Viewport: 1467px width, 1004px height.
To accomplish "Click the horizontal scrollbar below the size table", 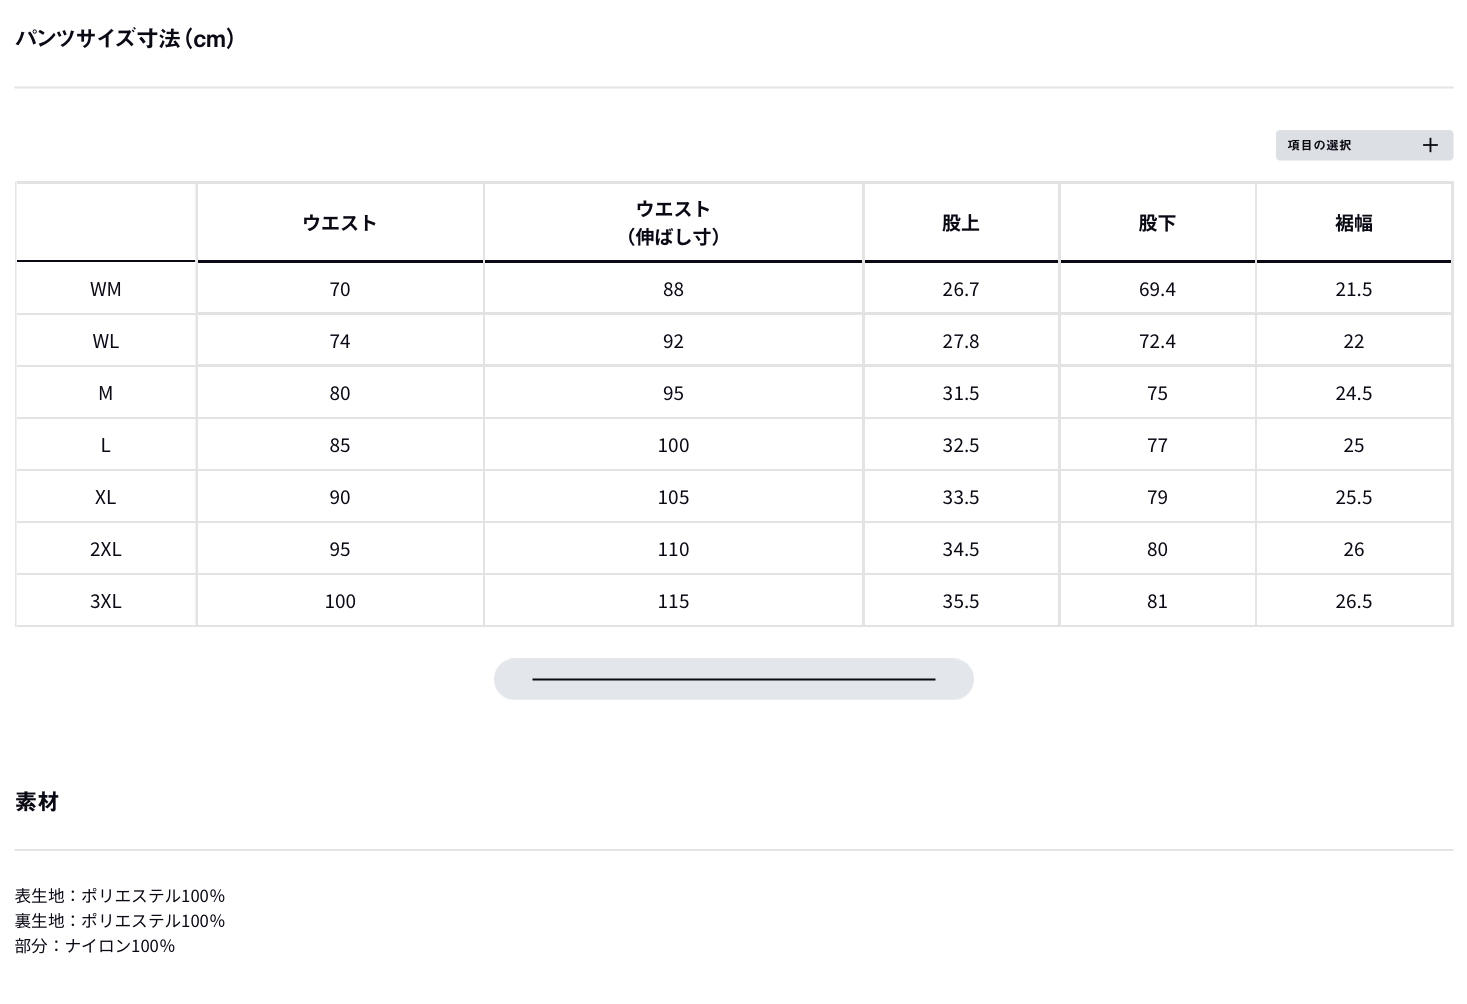I will [x=733, y=679].
